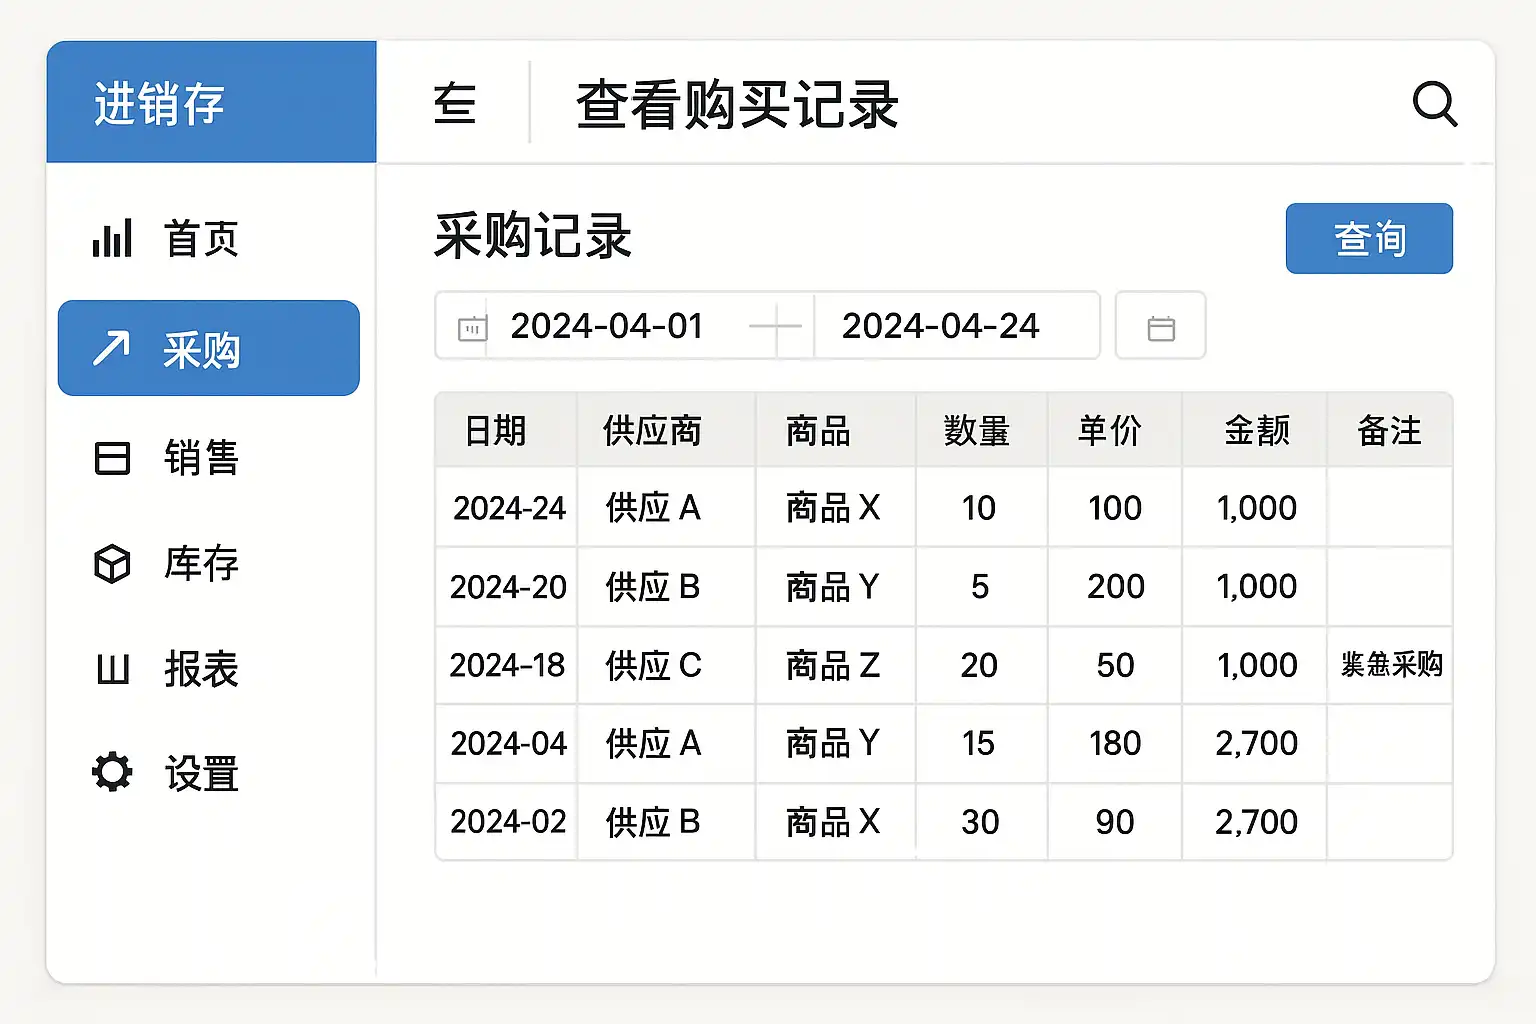Click the start date field 2024-04-01
Image resolution: width=1536 pixels, height=1024 pixels.
[606, 326]
